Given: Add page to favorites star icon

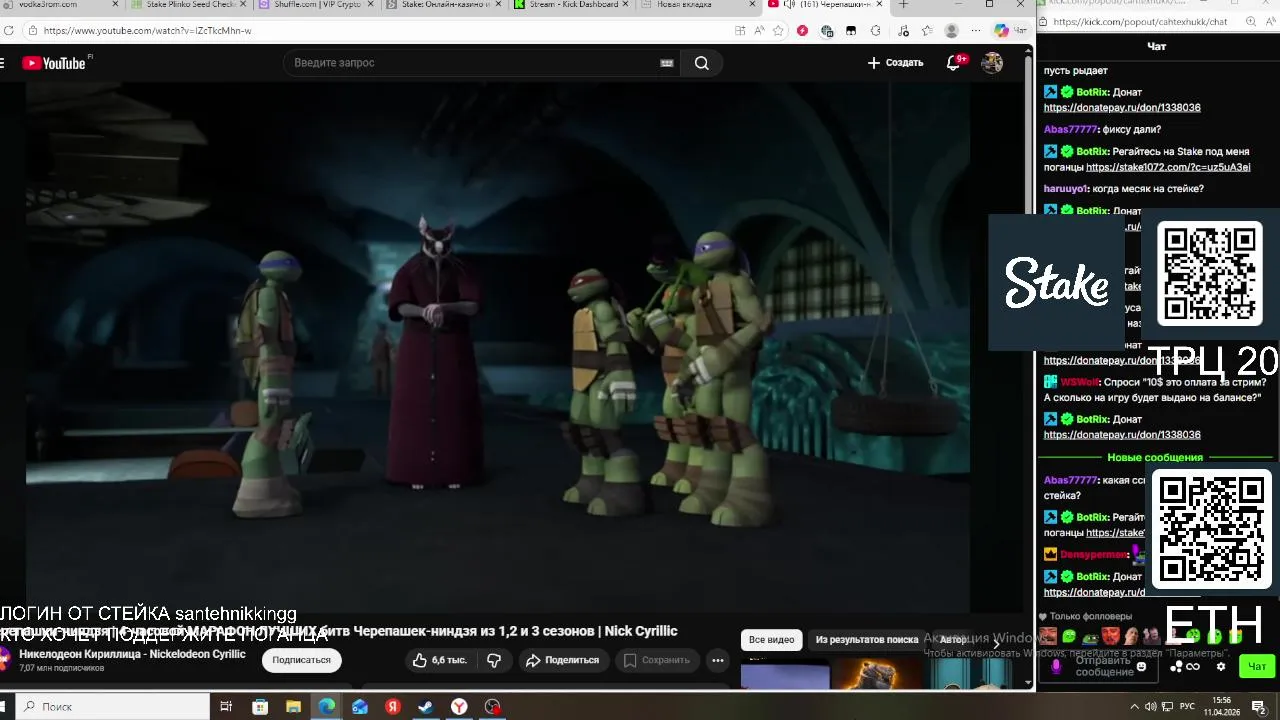Looking at the screenshot, I should click(x=778, y=31).
